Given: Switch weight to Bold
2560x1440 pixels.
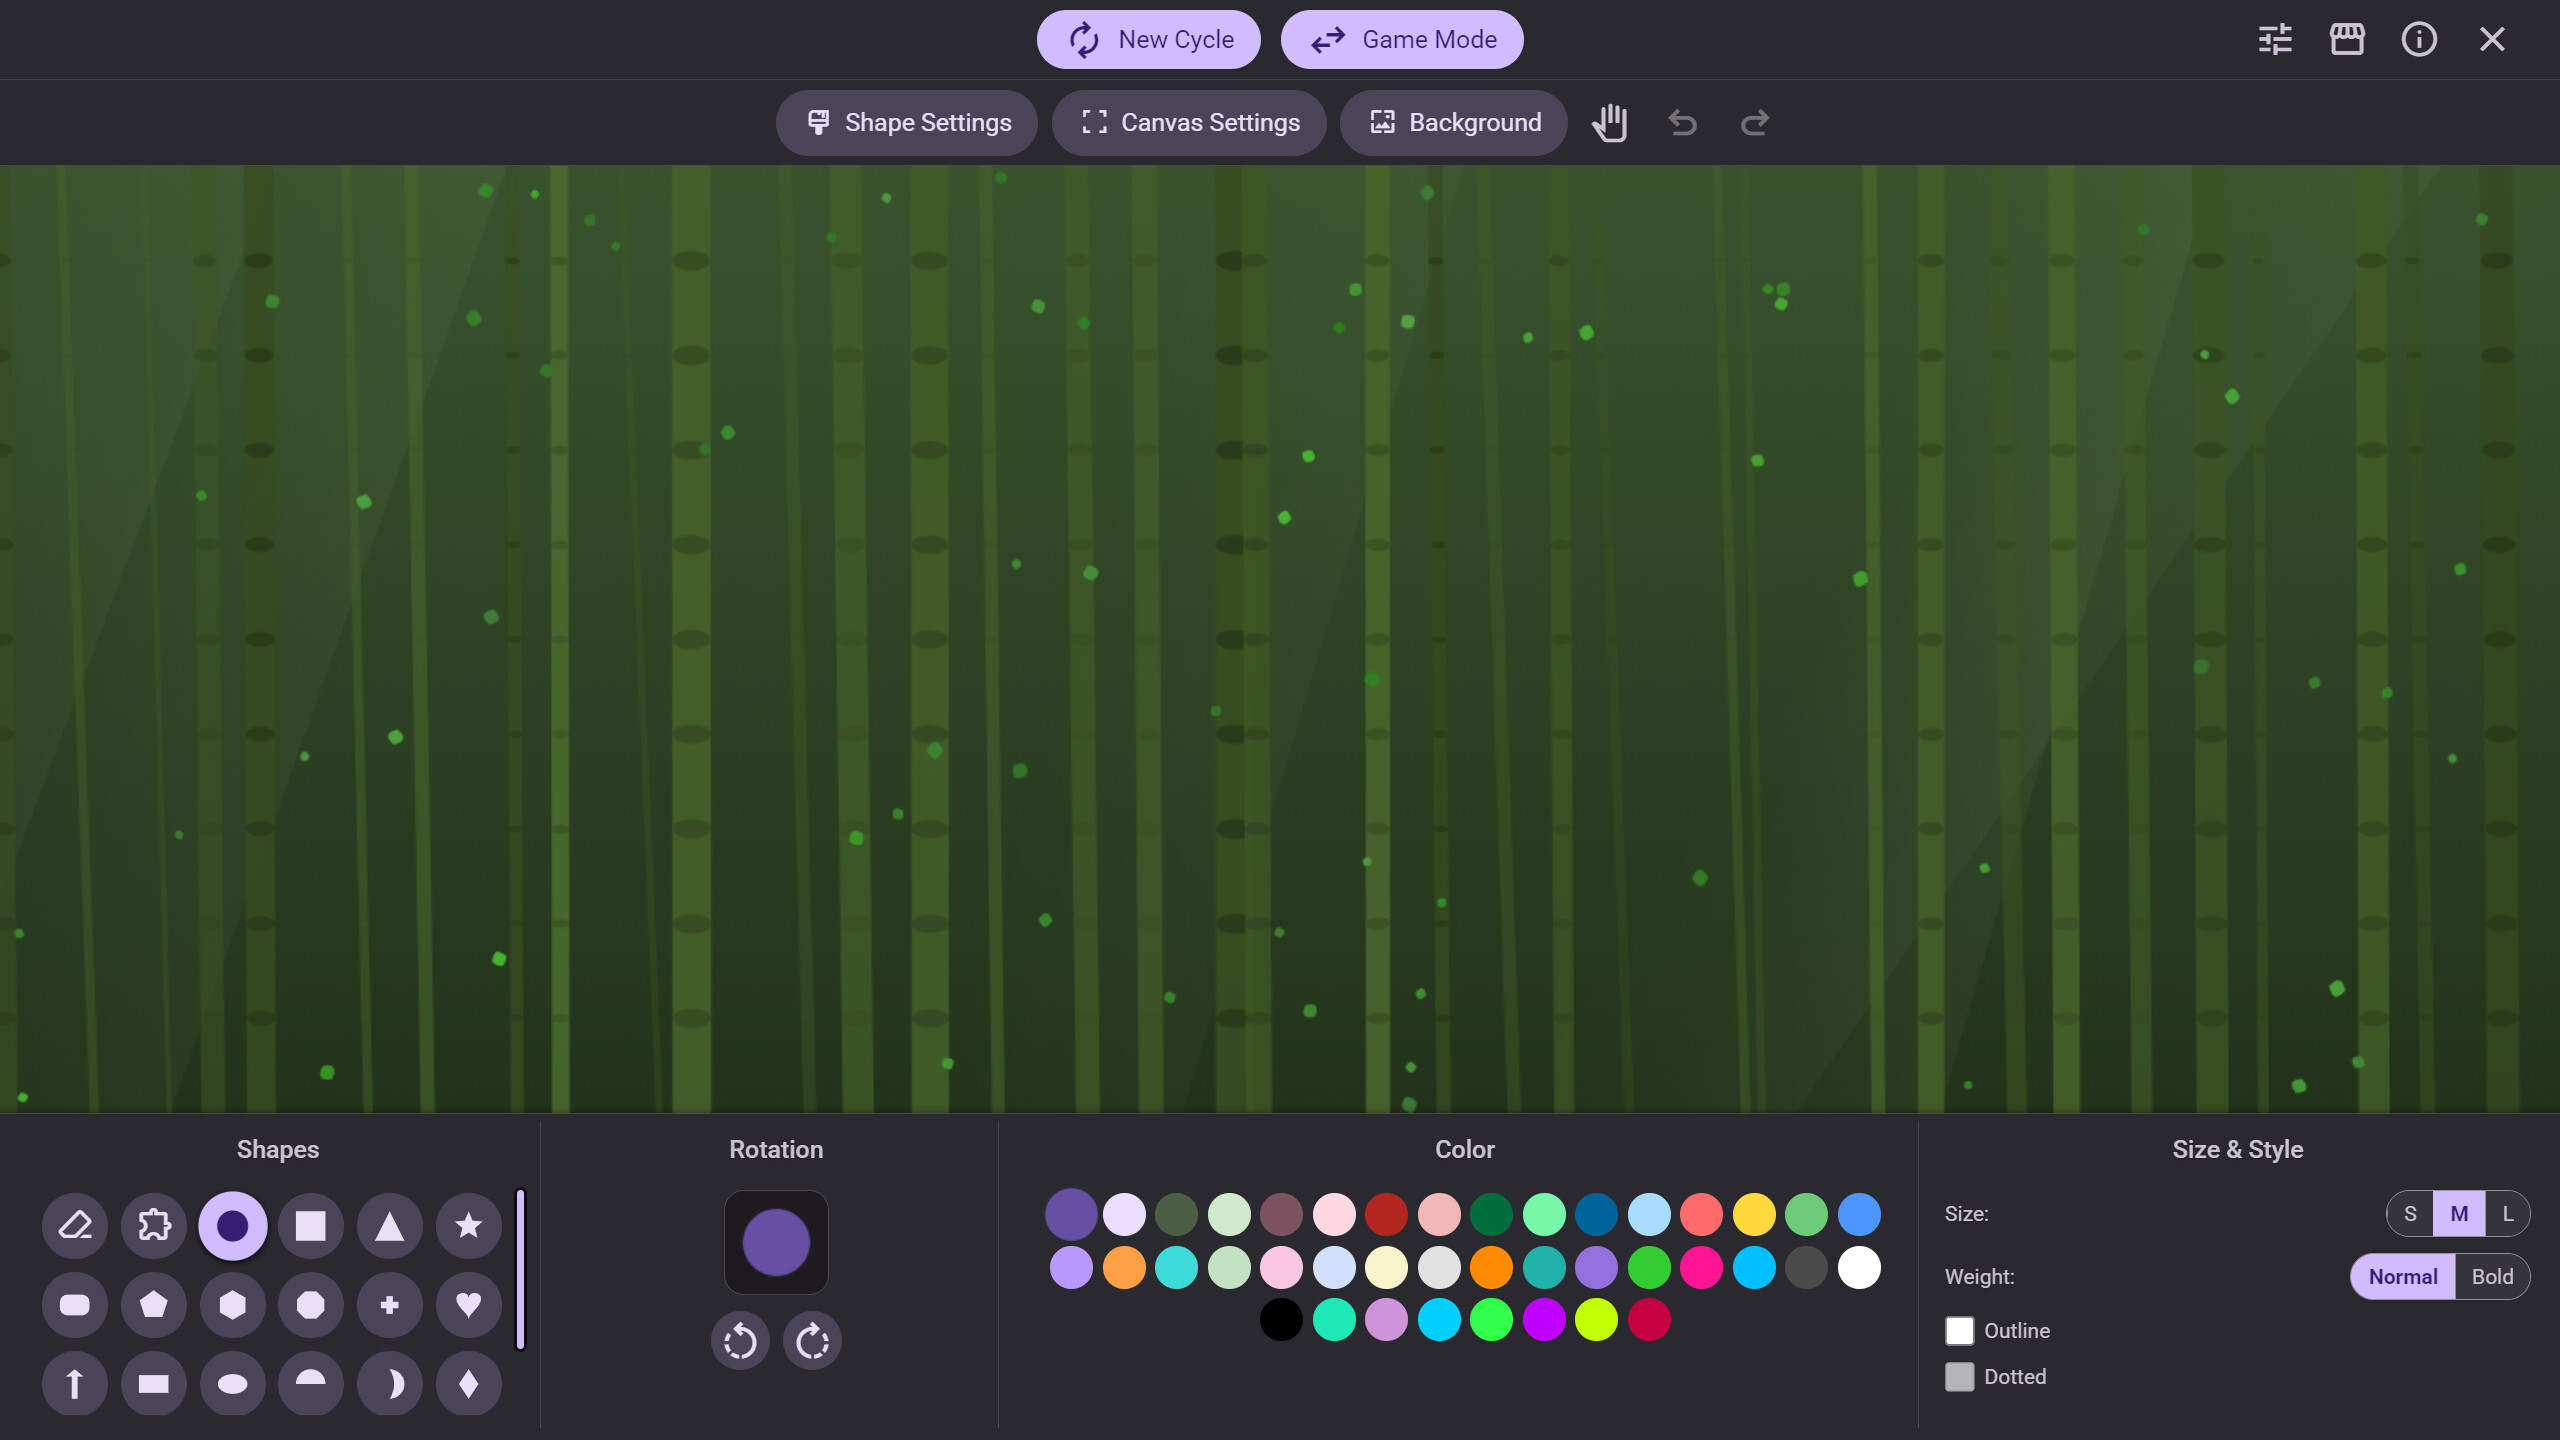Looking at the screenshot, I should coord(2492,1276).
